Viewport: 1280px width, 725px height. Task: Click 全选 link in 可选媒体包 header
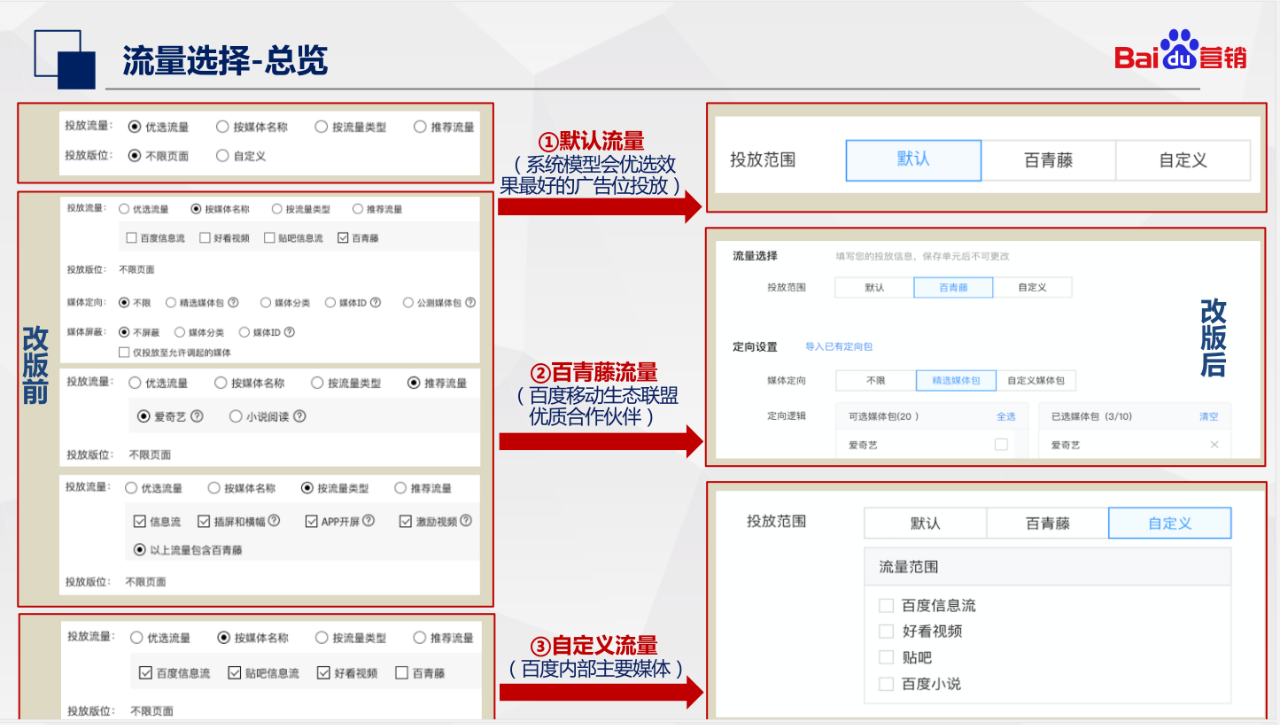1005,416
